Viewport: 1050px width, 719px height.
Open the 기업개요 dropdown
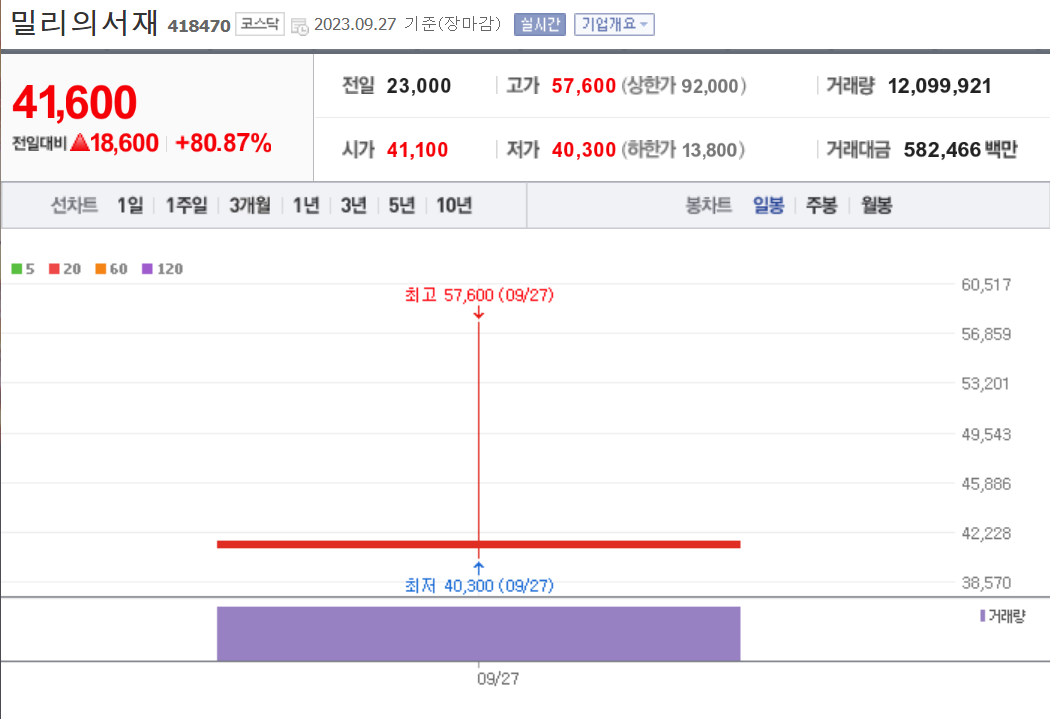[x=614, y=25]
